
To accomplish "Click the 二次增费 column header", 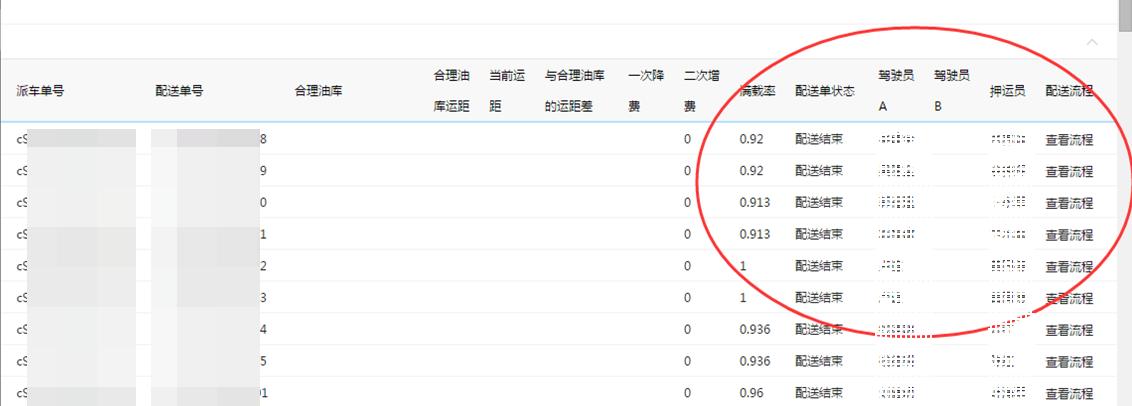I will pos(702,91).
